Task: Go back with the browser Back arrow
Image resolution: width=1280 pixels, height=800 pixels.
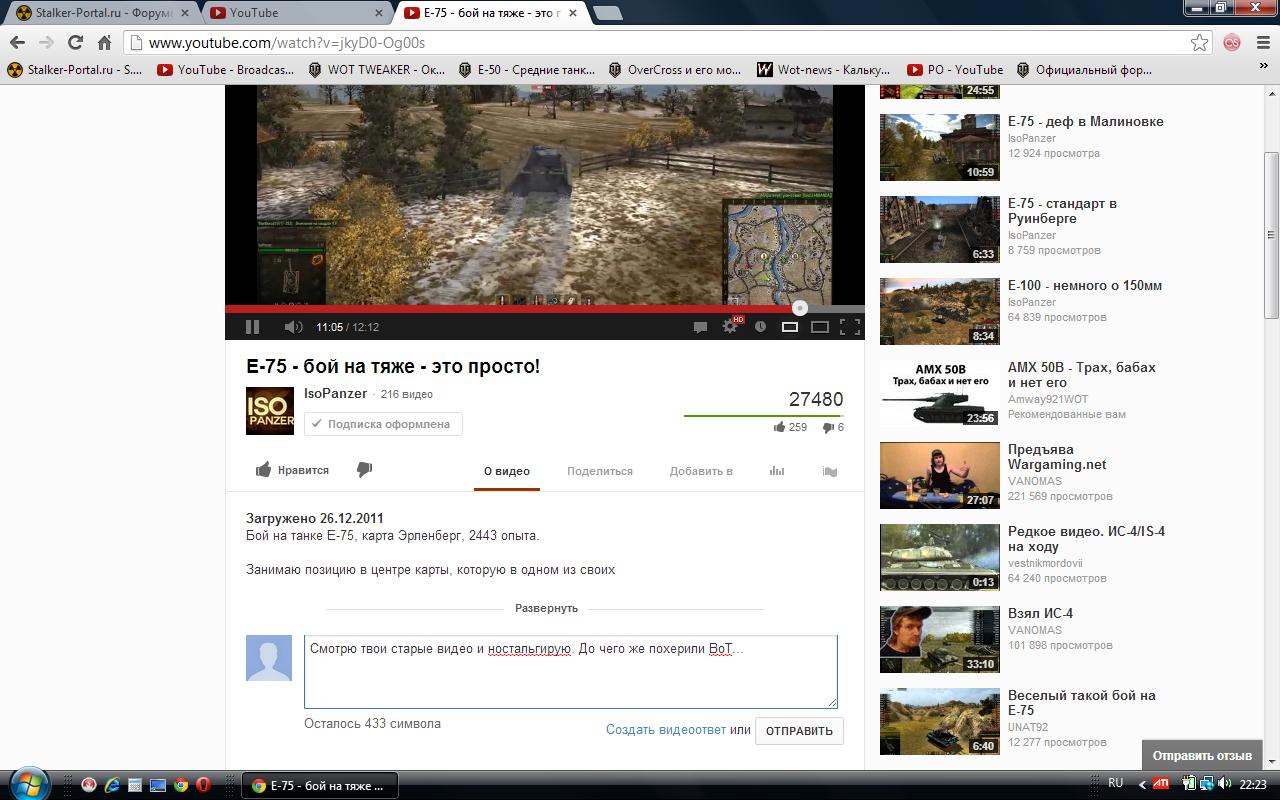Action: 17,42
